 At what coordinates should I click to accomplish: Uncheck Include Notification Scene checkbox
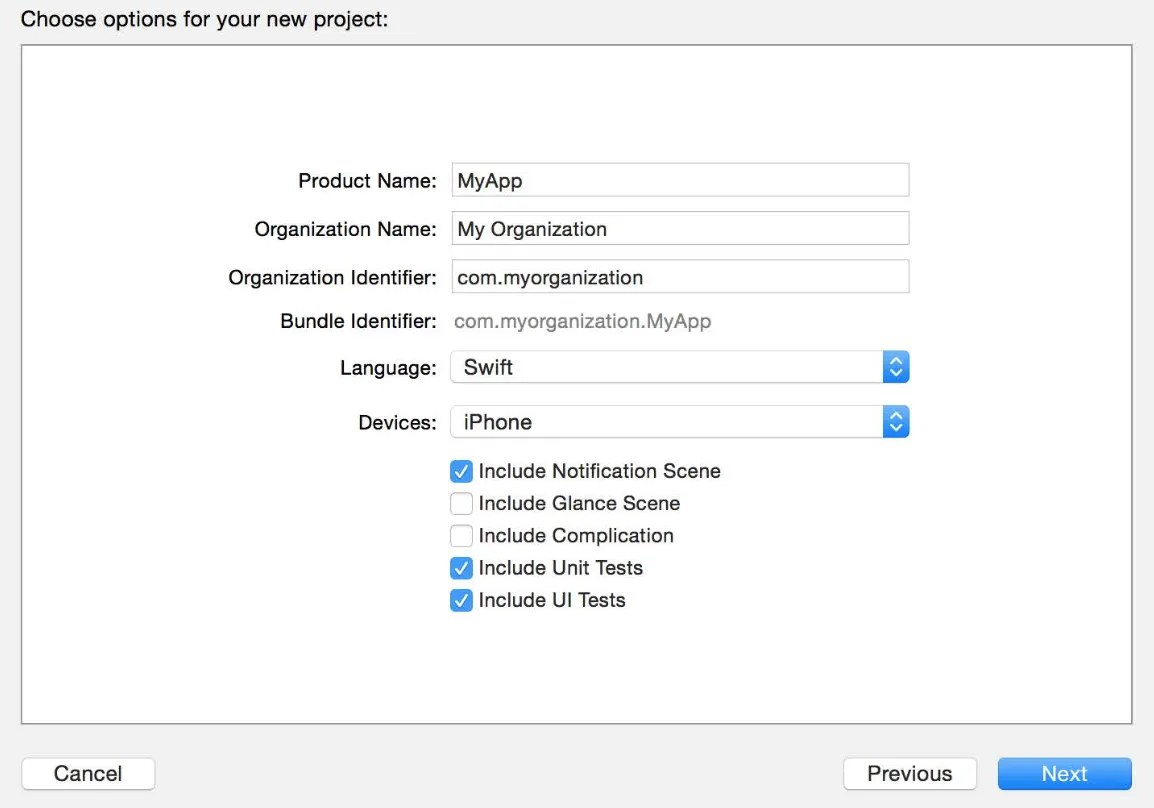click(461, 471)
